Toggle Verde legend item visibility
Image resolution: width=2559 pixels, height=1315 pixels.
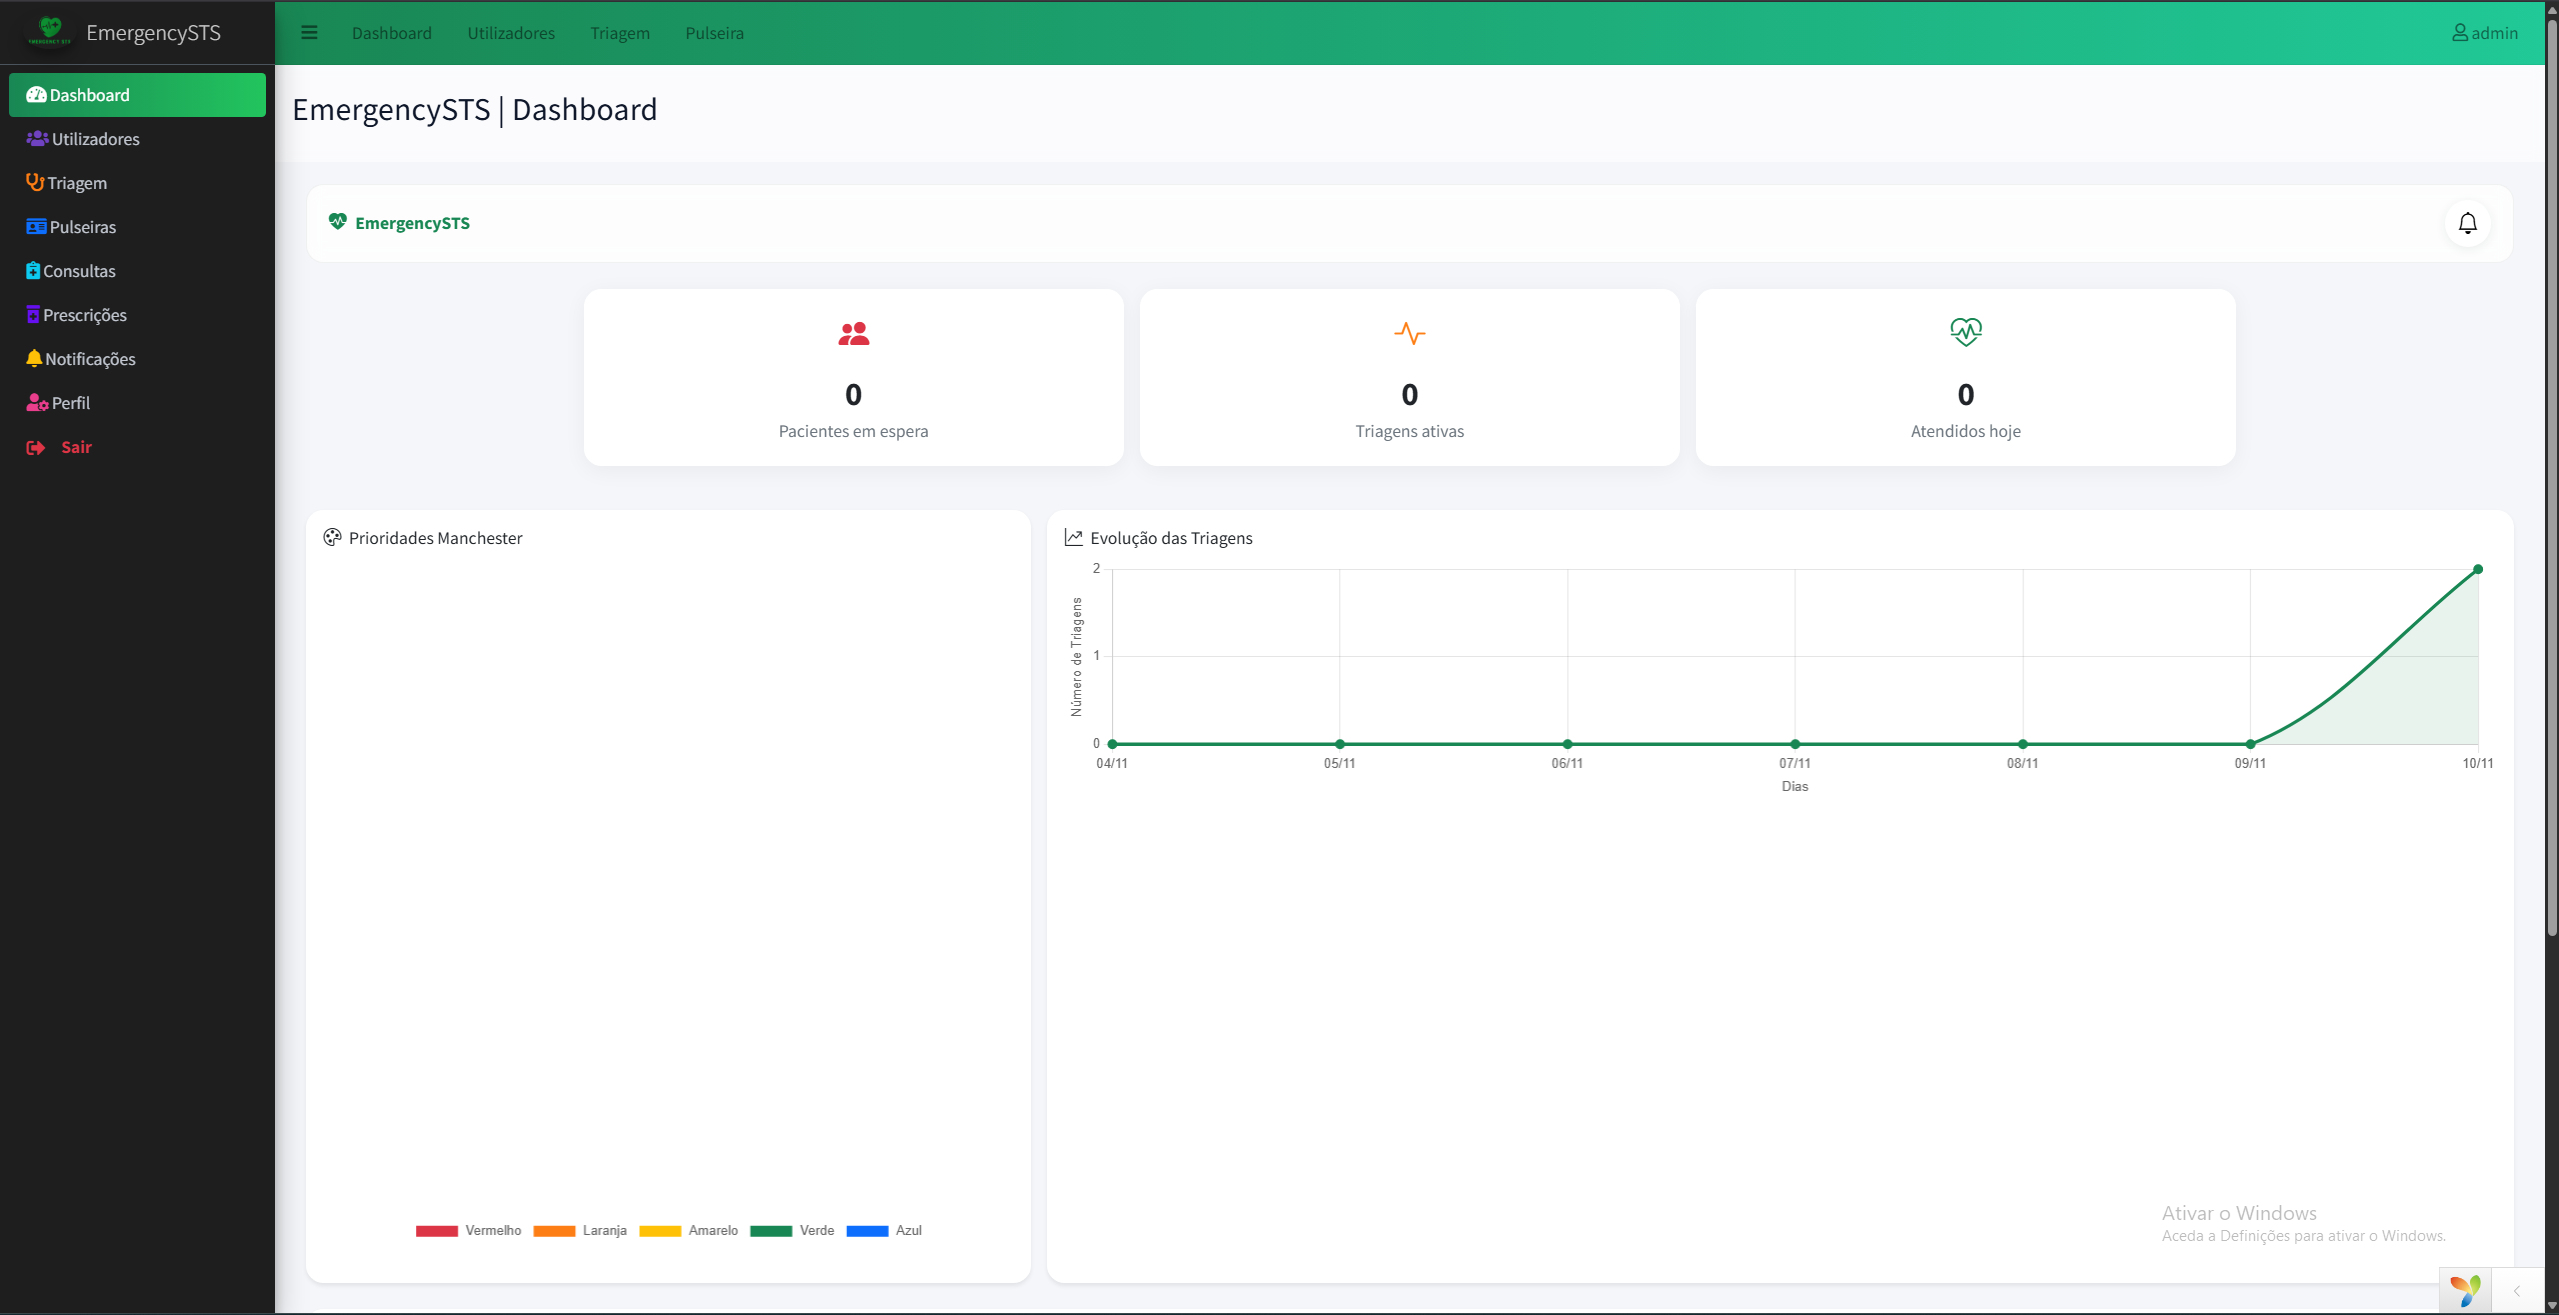tap(792, 1230)
